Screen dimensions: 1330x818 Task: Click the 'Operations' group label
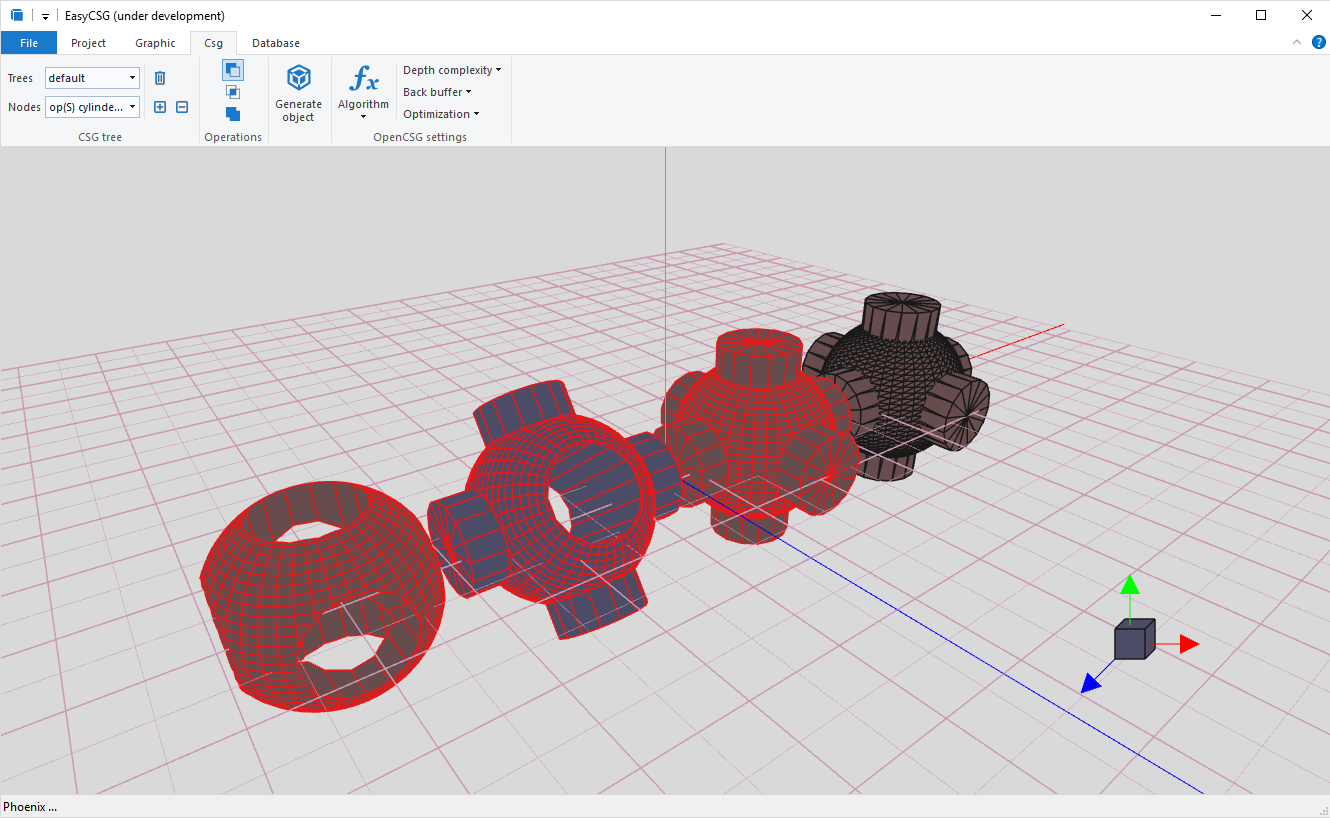point(233,137)
